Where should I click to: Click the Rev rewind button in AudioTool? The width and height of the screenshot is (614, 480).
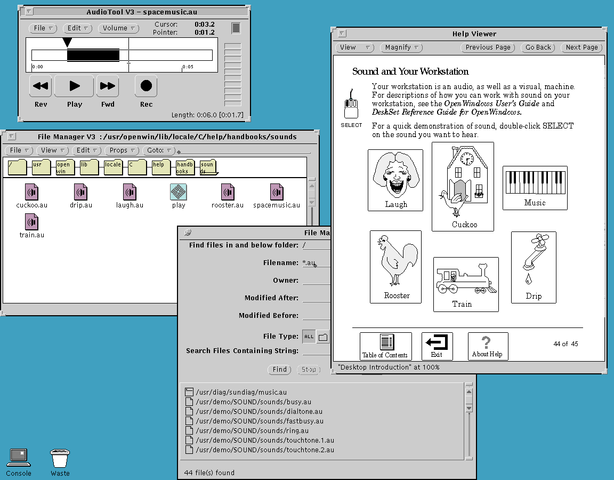pos(41,86)
